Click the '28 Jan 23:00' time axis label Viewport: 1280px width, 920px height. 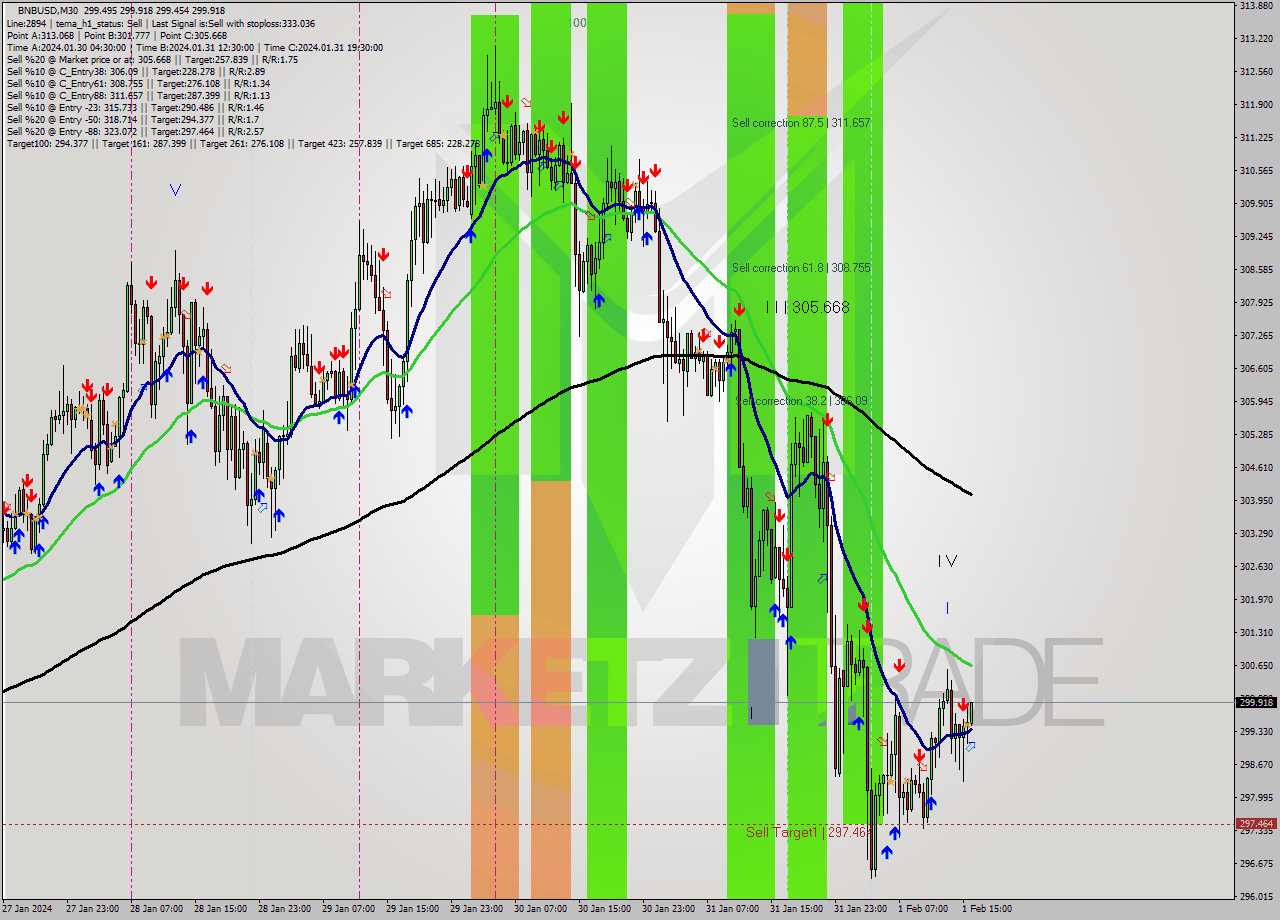(x=285, y=909)
